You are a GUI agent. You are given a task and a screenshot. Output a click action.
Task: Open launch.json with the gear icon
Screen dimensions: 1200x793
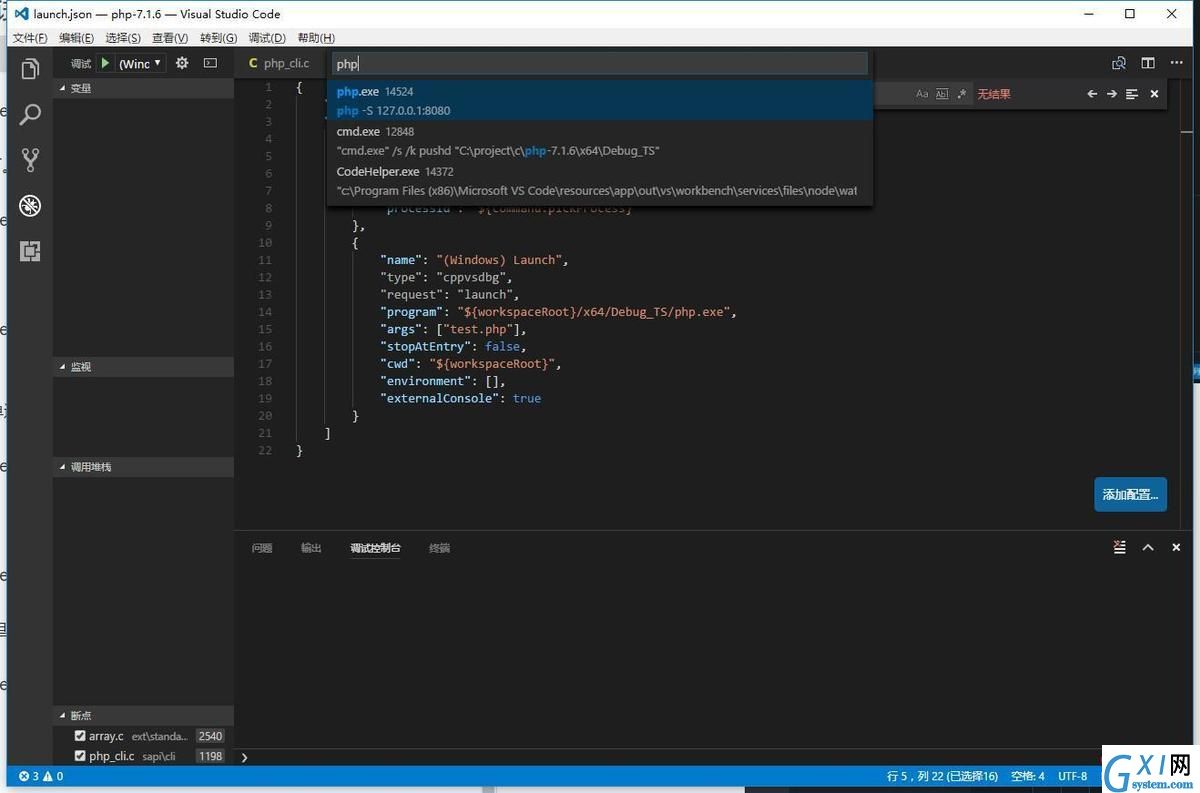click(x=182, y=63)
